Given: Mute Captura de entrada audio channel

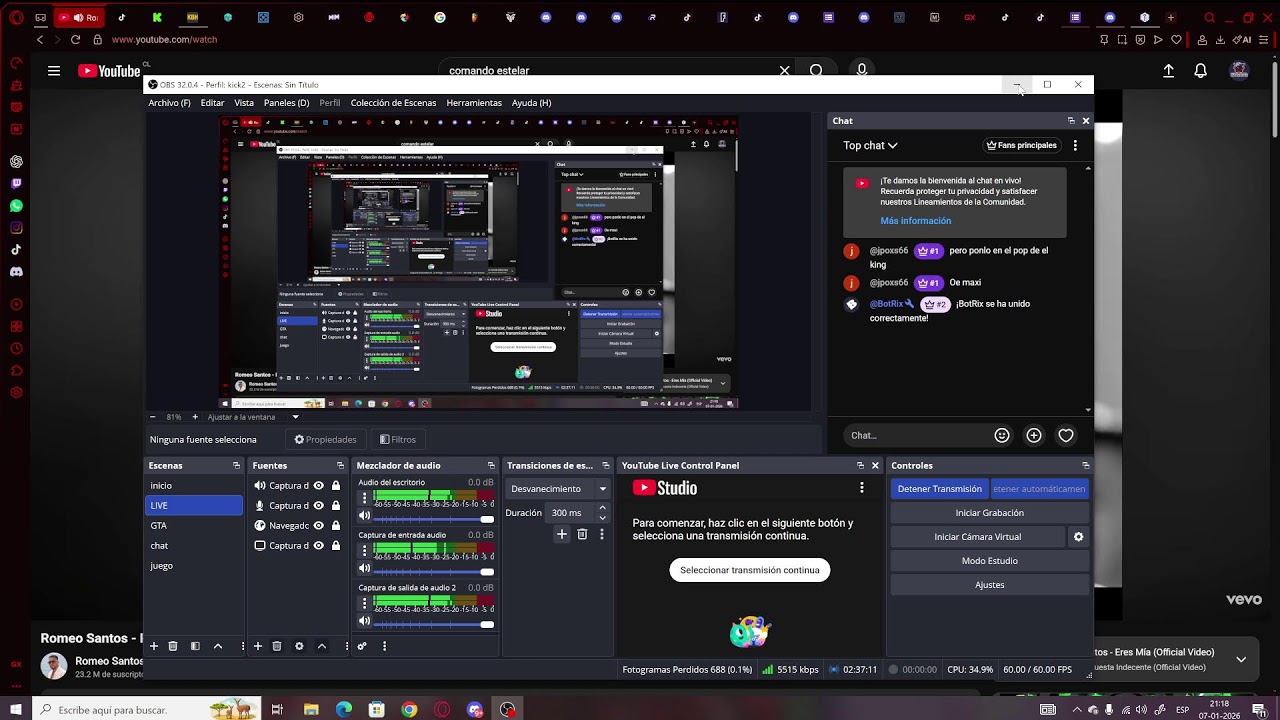Looking at the screenshot, I should (x=365, y=568).
